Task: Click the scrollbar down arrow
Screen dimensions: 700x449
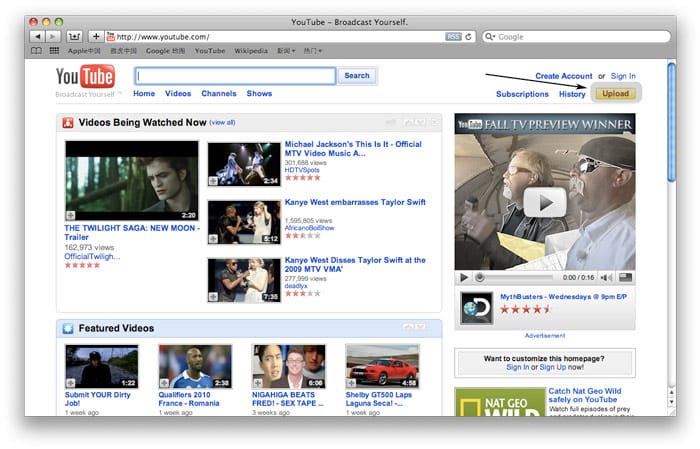Action: coord(671,402)
